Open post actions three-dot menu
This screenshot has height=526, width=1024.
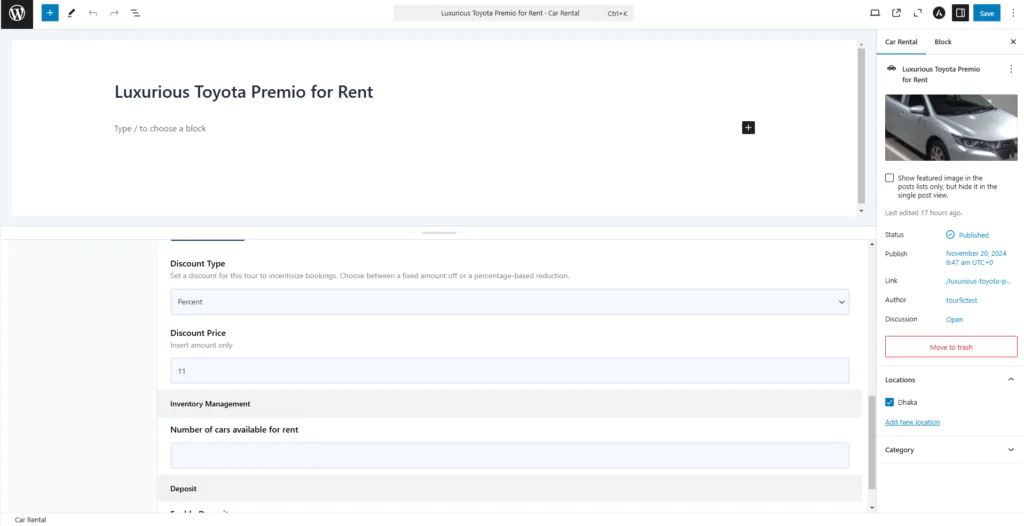pos(1011,69)
